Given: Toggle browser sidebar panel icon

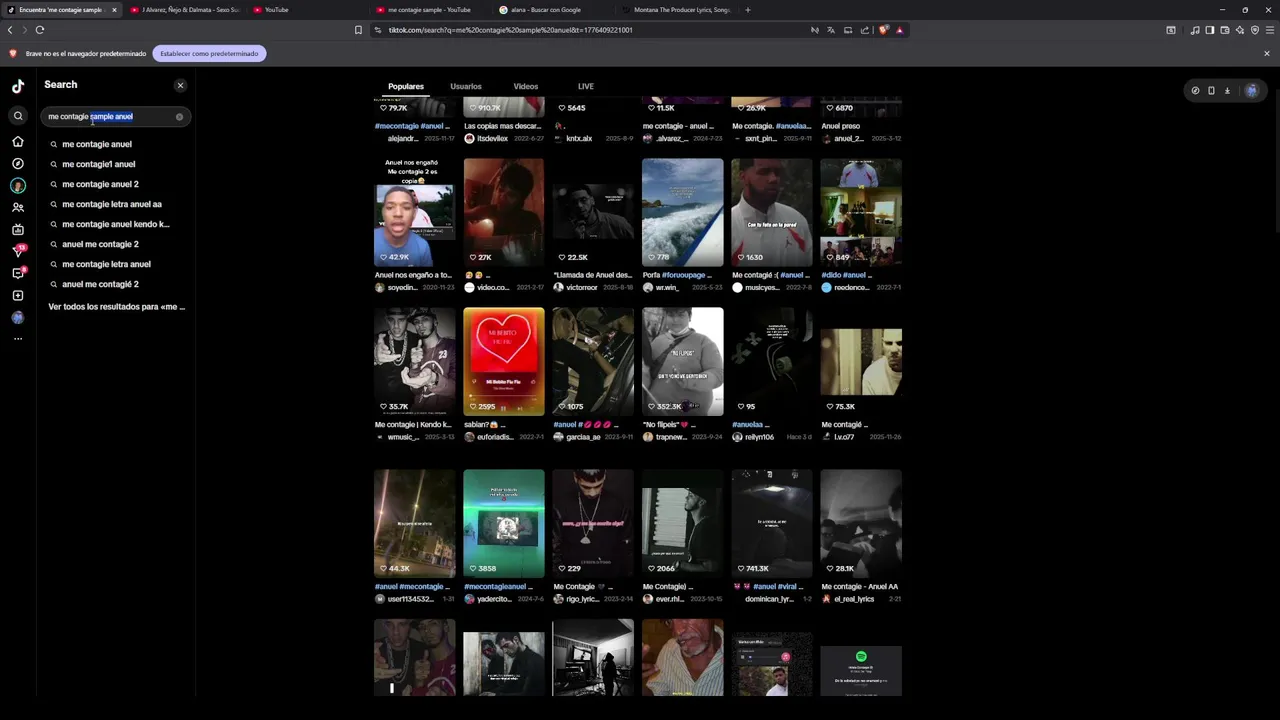Looking at the screenshot, I should [x=1210, y=30].
